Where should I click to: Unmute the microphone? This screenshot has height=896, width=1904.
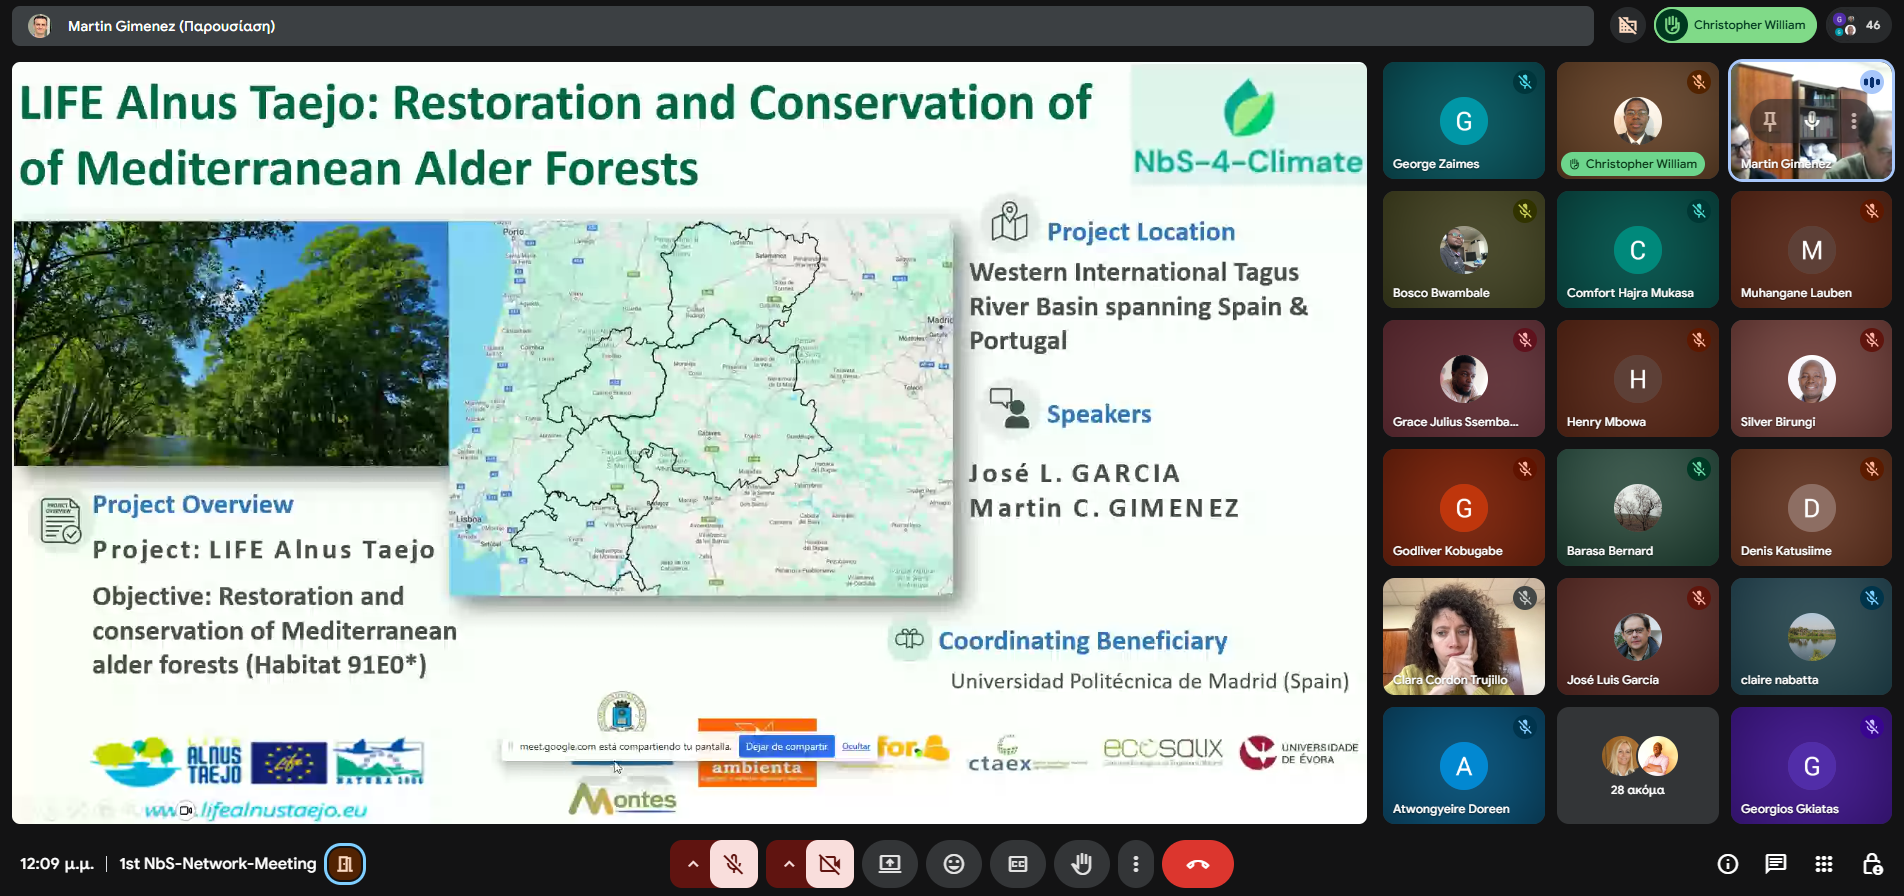click(734, 864)
